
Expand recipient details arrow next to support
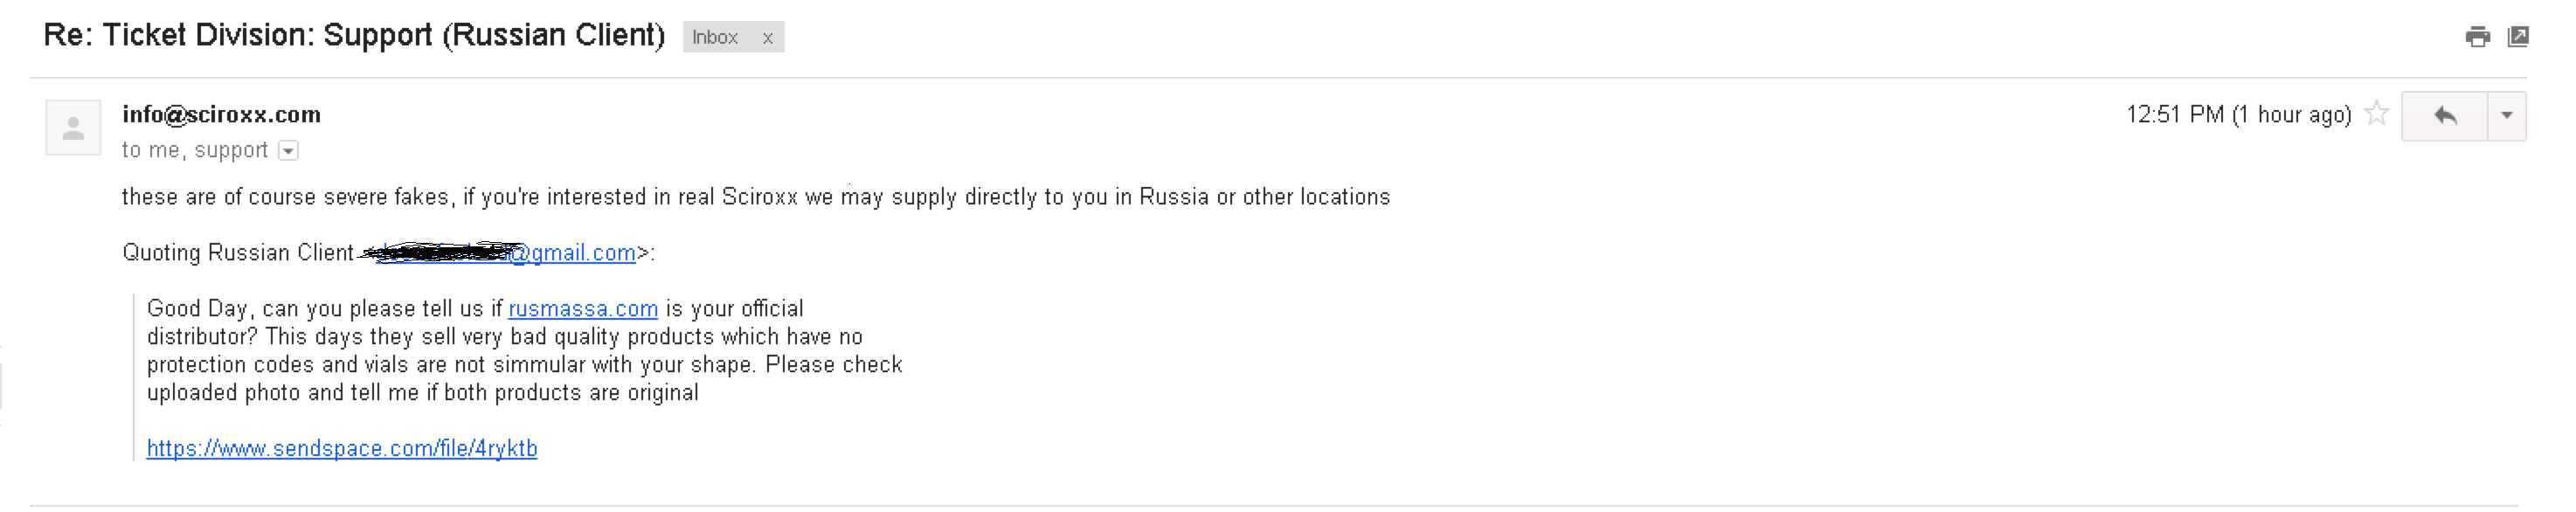[x=288, y=151]
